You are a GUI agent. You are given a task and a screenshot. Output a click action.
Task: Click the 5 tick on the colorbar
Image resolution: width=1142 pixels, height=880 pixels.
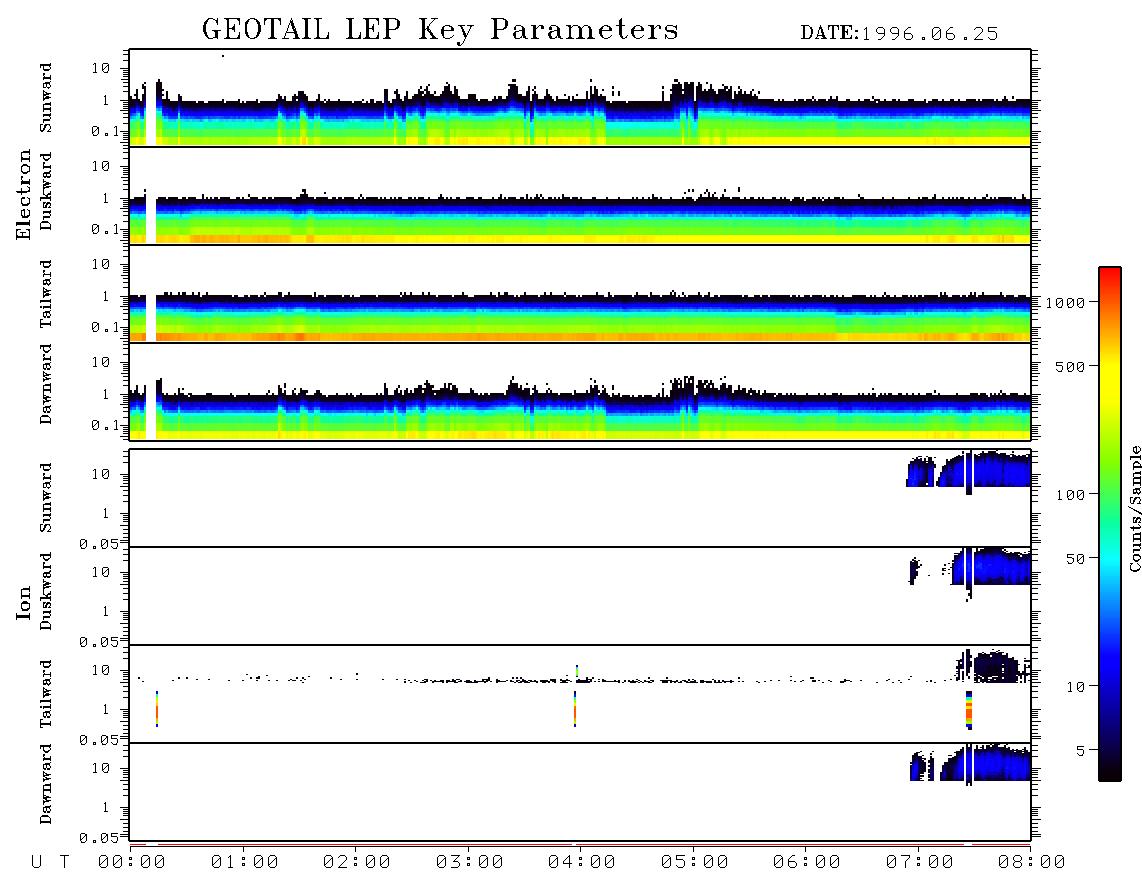click(1081, 751)
